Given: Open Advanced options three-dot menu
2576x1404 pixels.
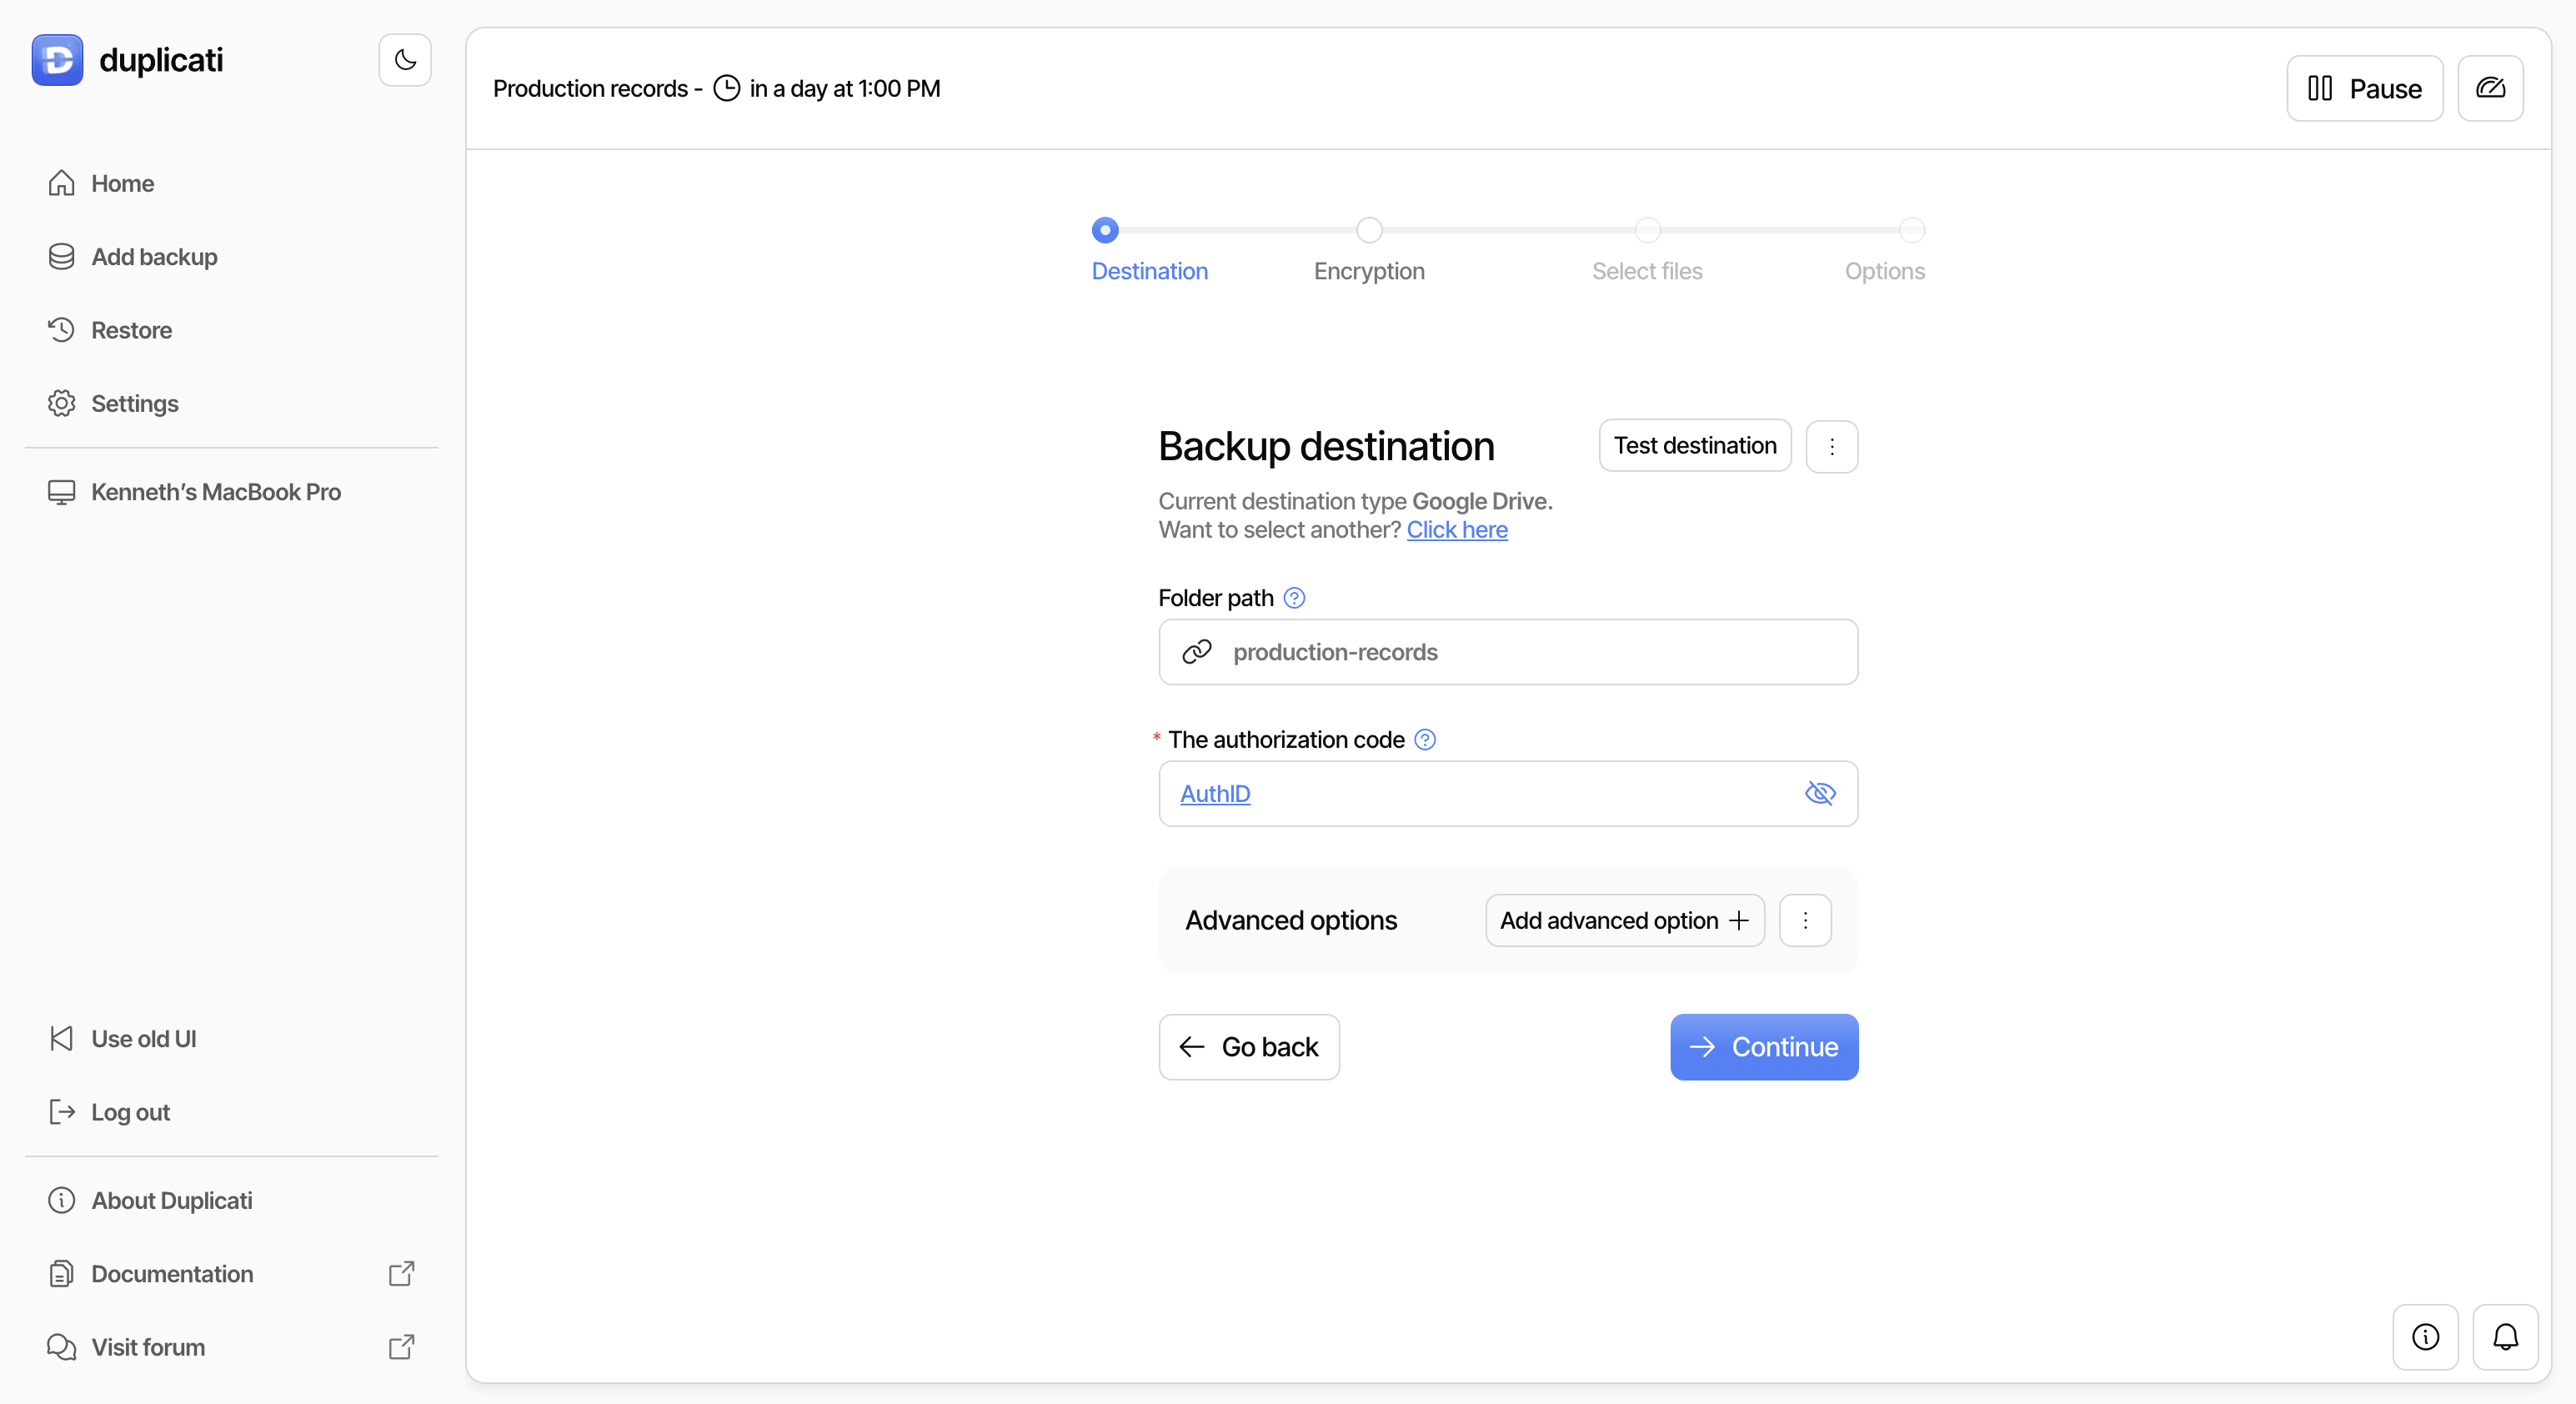Looking at the screenshot, I should click(x=1804, y=920).
